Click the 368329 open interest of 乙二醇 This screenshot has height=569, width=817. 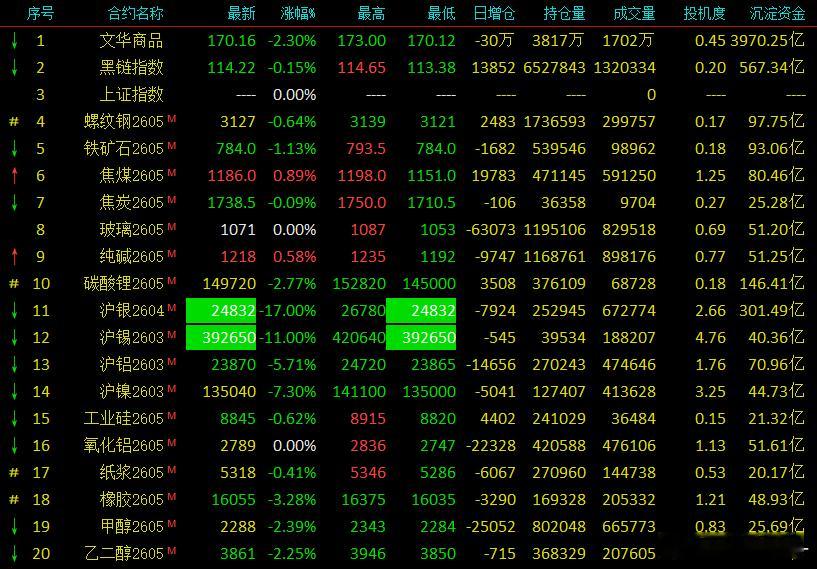click(x=559, y=554)
